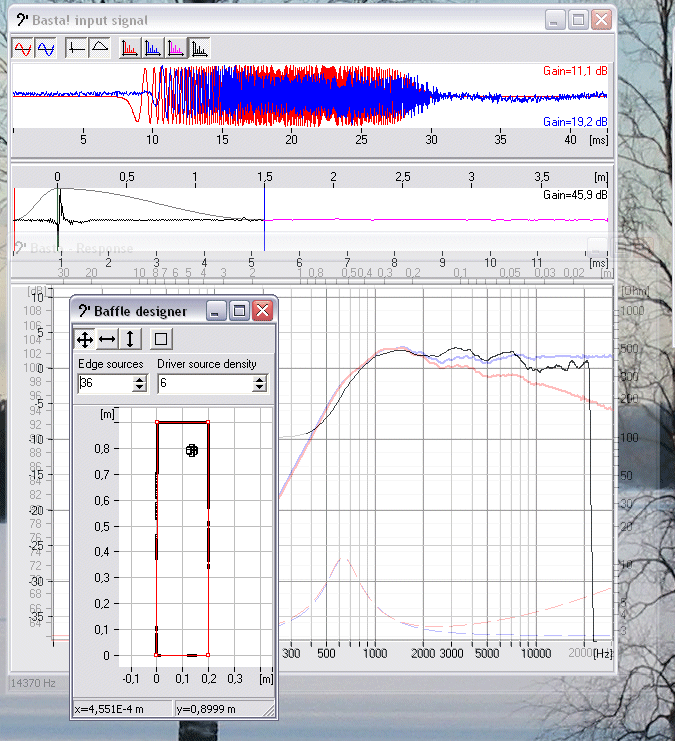Viewport: 675px width, 741px height.
Task: Click the bottom-right baffle corner handle
Action: (208, 655)
